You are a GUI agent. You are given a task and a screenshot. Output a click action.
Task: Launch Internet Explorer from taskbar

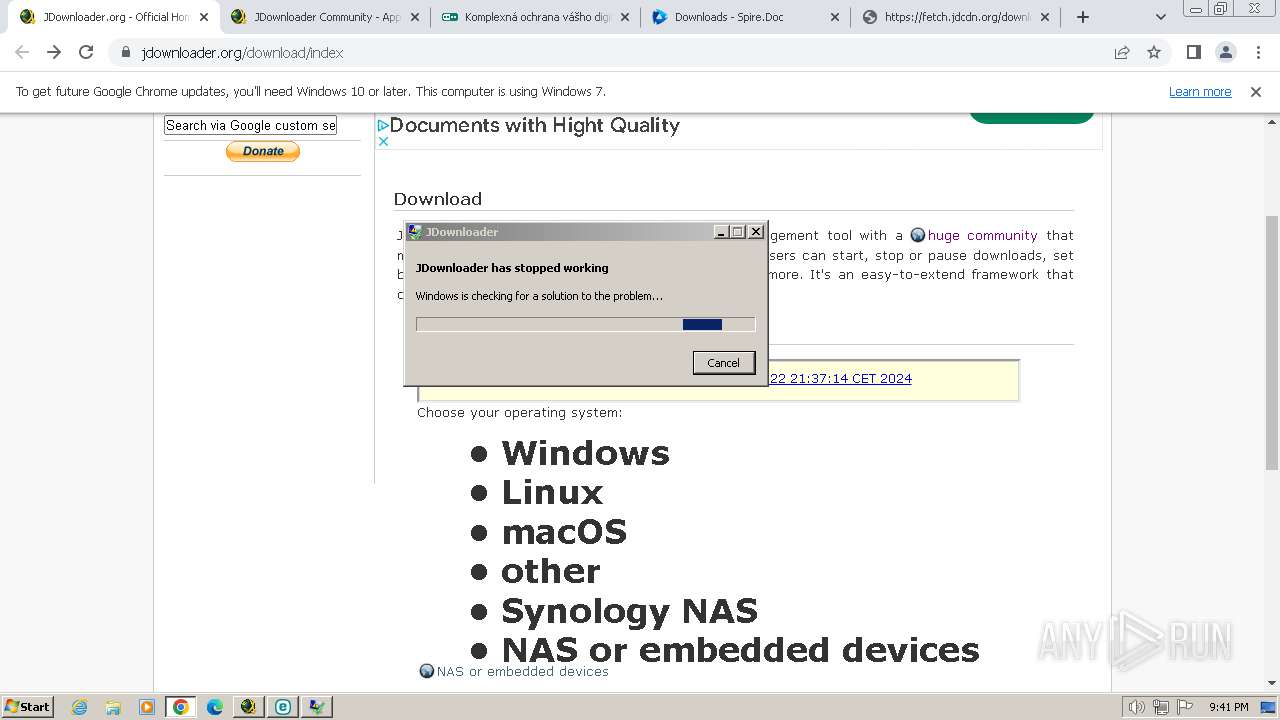tap(79, 707)
